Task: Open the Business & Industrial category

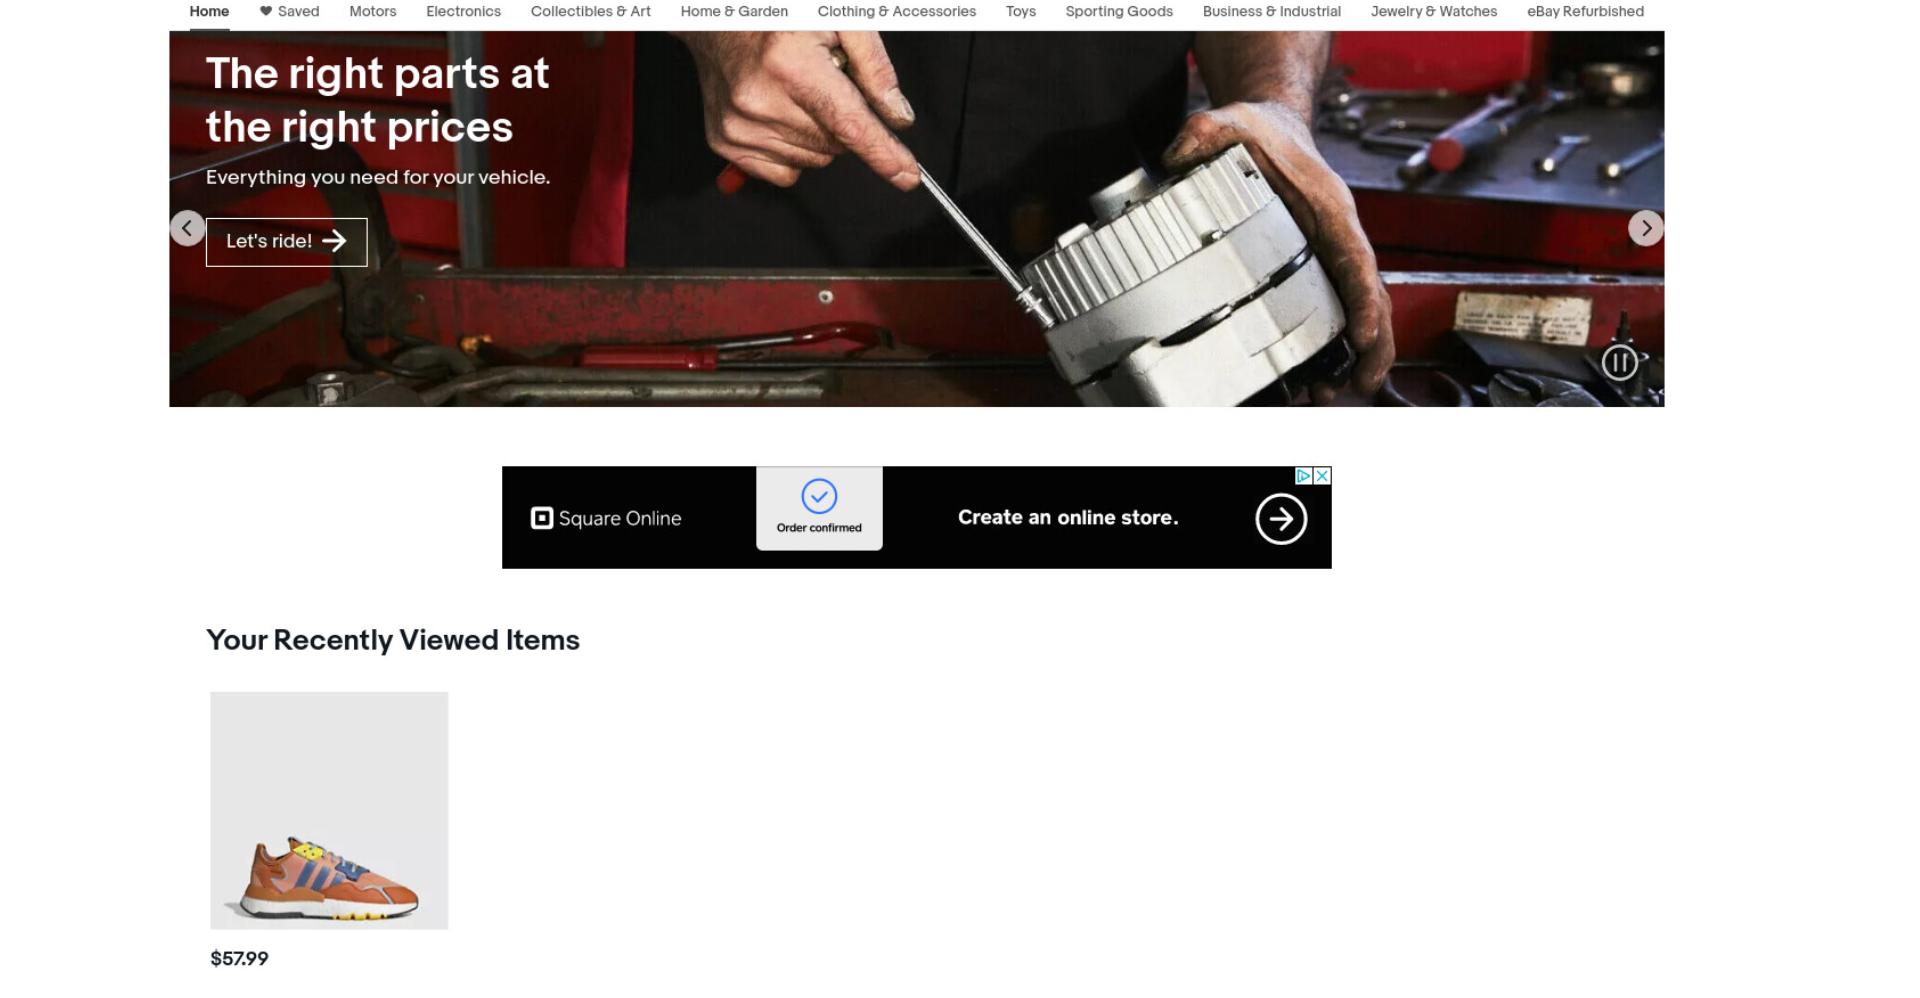Action: pyautogui.click(x=1271, y=11)
